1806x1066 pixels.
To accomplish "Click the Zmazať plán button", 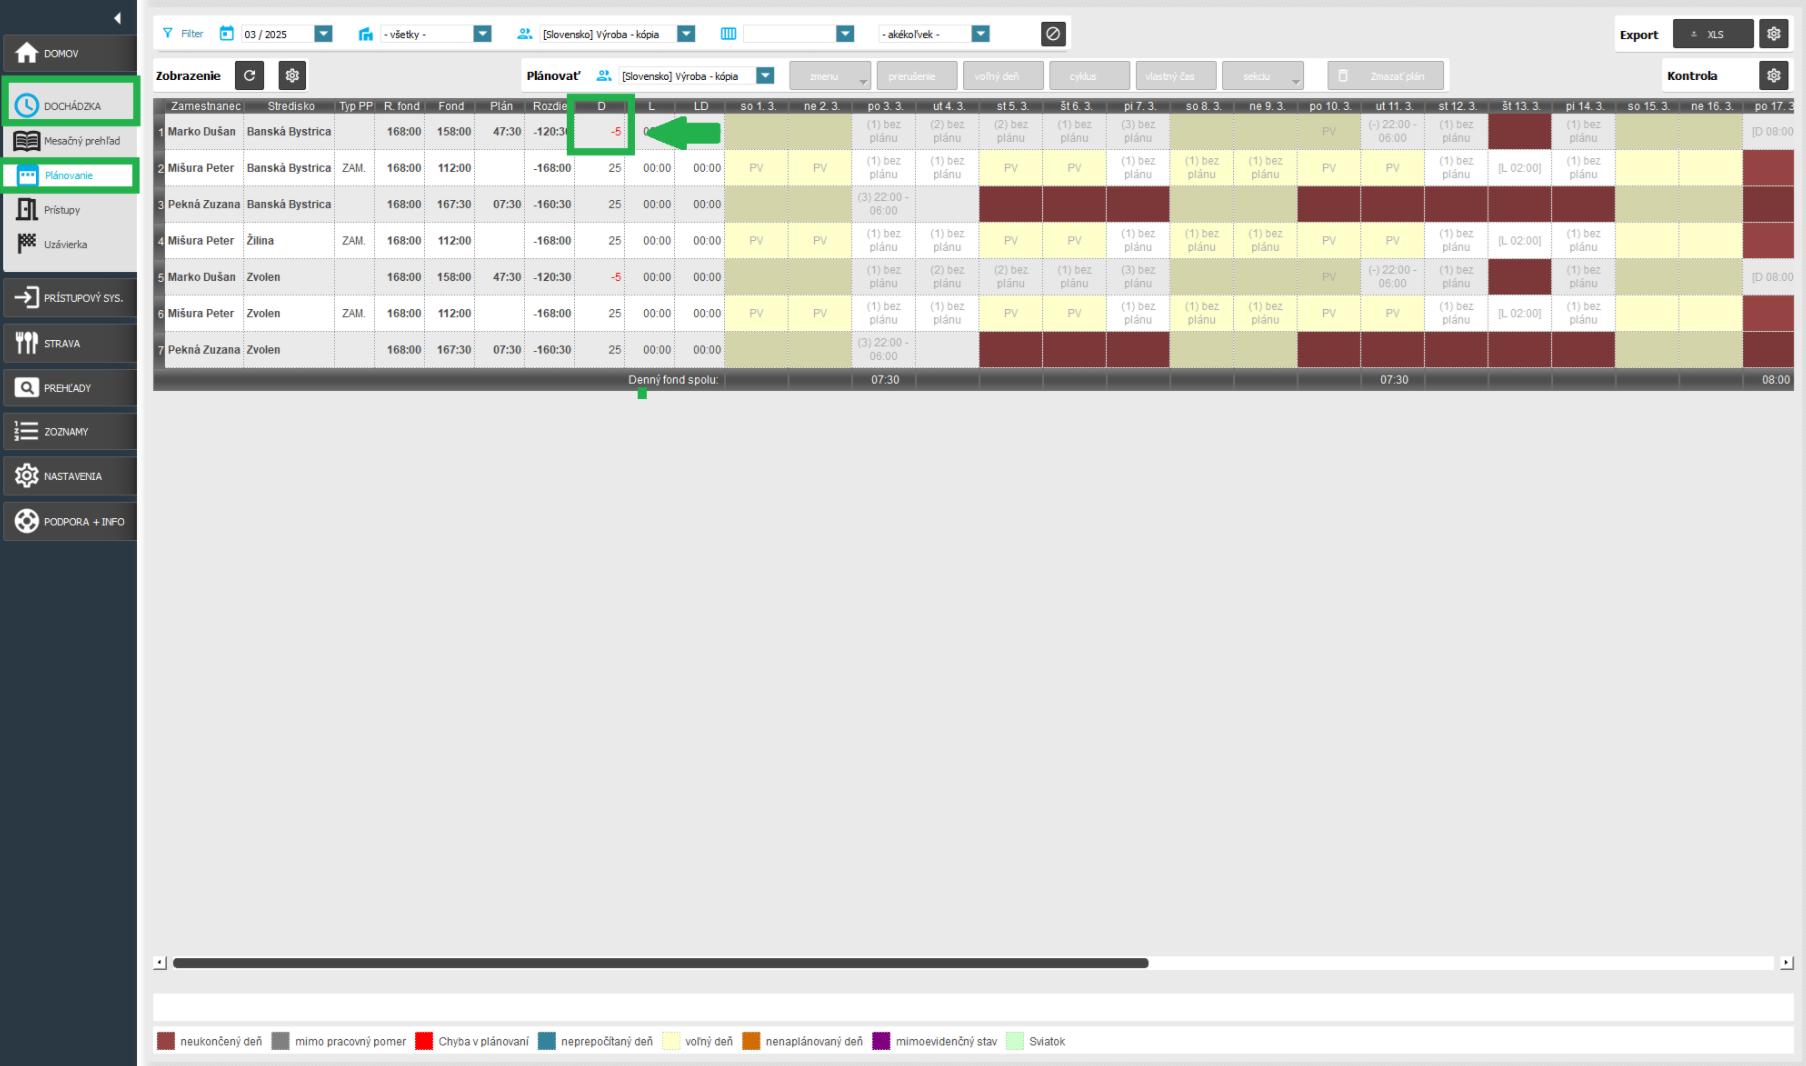I will point(1386,76).
